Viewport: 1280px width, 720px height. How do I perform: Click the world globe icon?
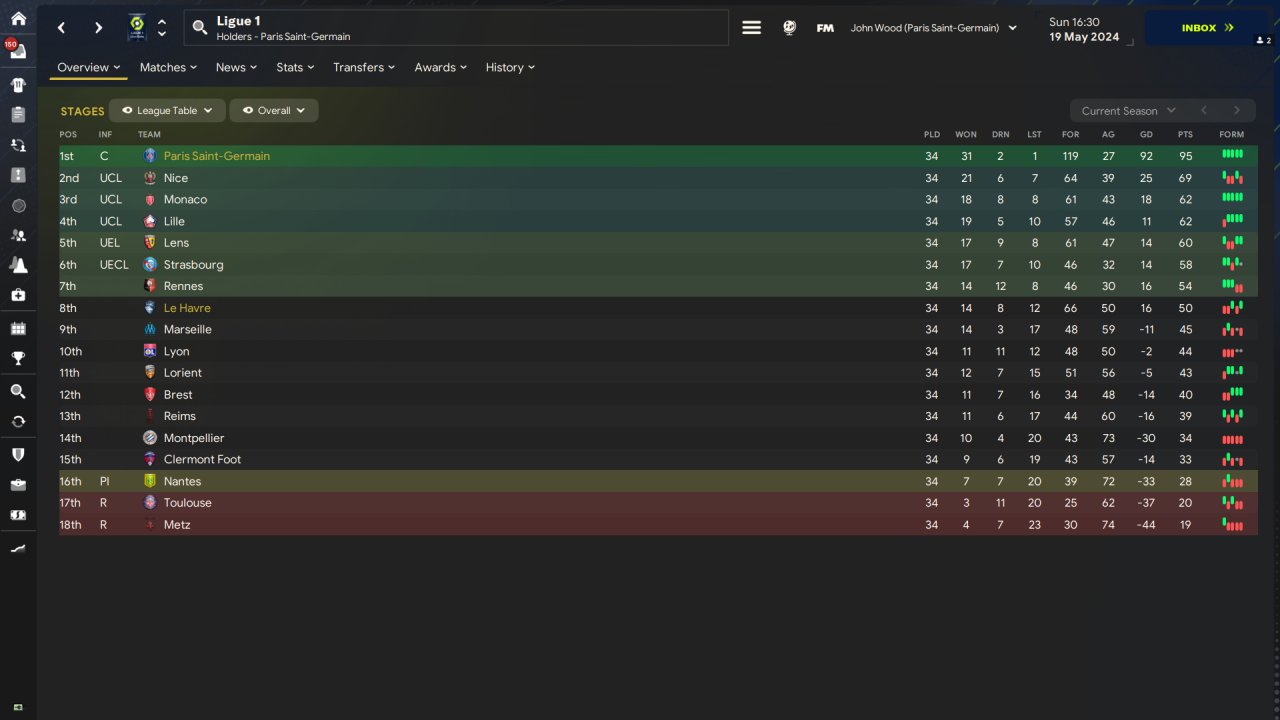tap(789, 28)
